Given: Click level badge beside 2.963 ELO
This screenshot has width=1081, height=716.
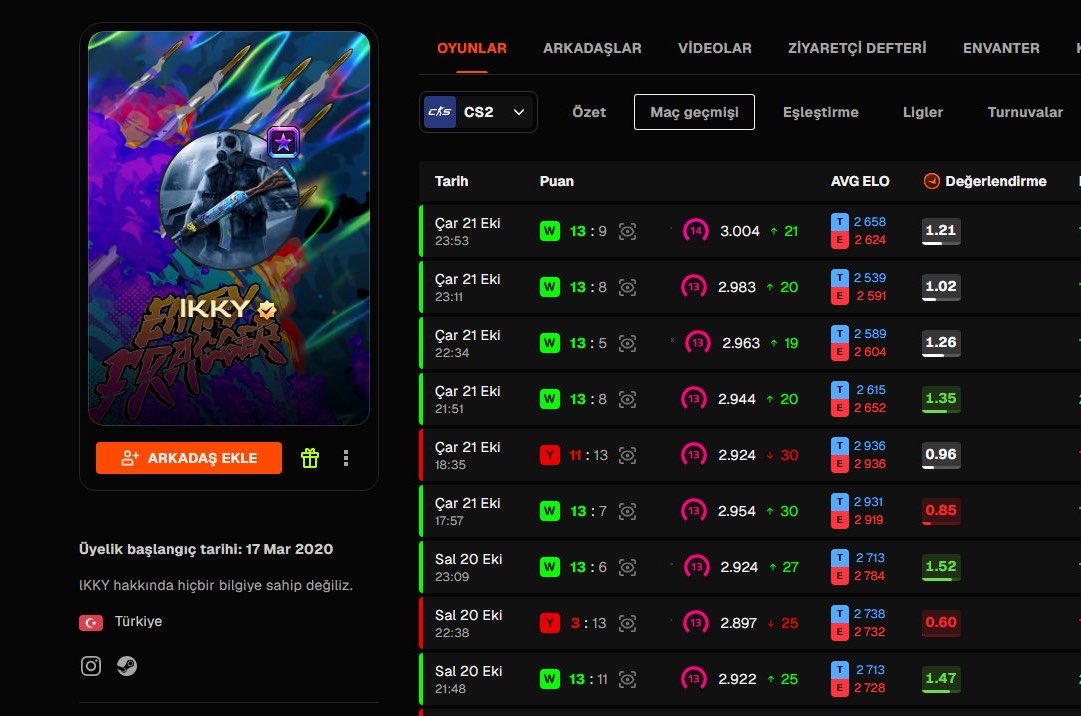Looking at the screenshot, I should click(x=698, y=342).
